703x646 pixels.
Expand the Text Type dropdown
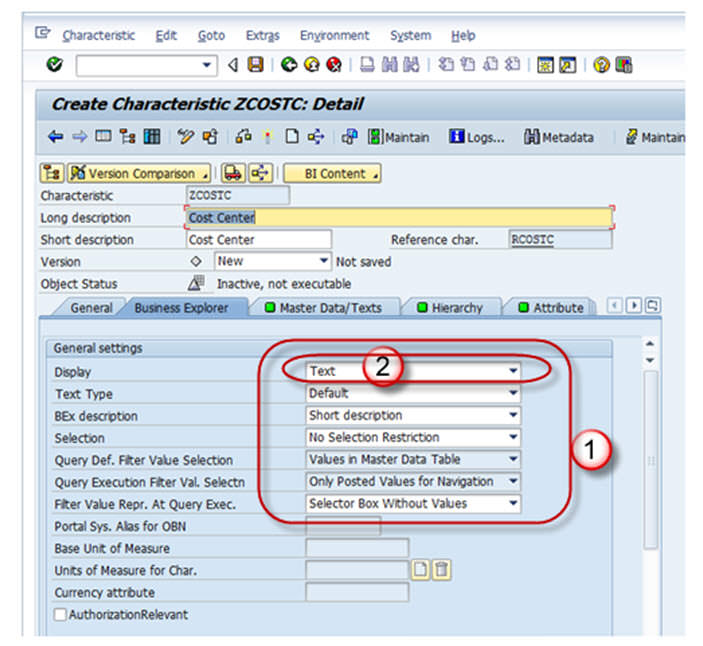point(513,393)
